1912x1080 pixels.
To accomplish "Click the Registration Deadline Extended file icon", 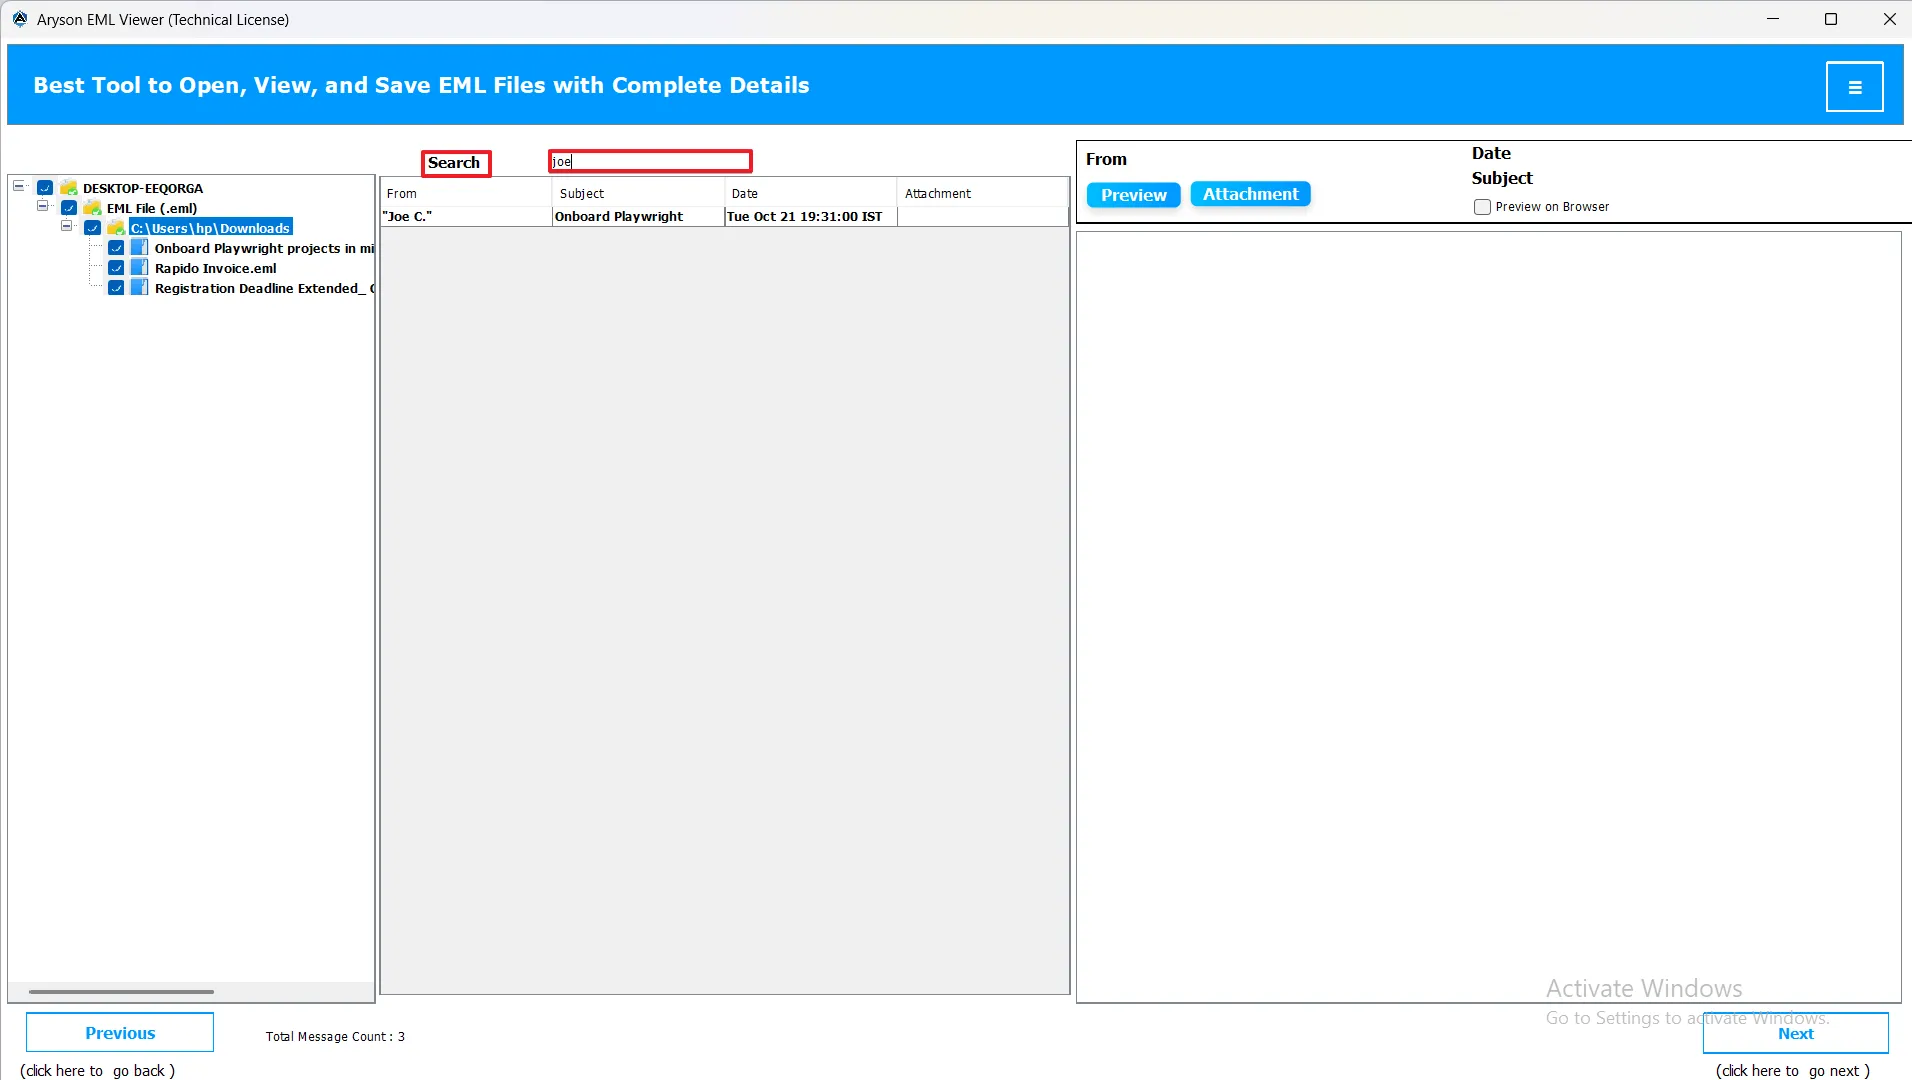I will [140, 288].
